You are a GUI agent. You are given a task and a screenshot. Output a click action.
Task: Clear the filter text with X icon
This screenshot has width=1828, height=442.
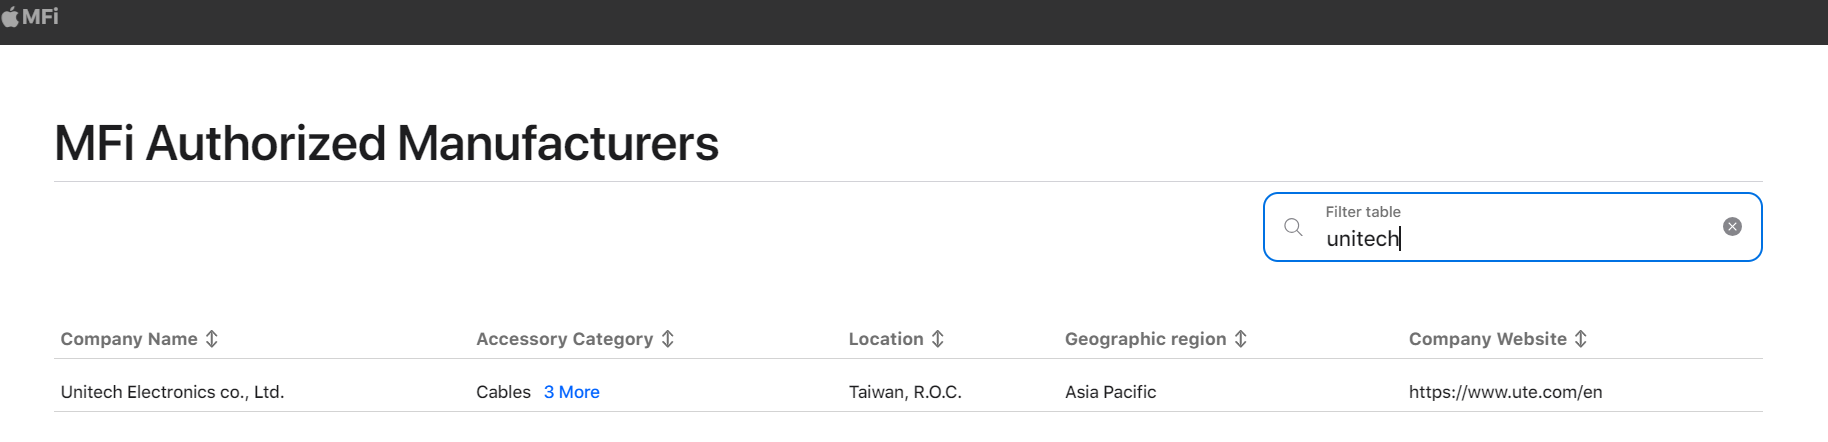click(1732, 227)
